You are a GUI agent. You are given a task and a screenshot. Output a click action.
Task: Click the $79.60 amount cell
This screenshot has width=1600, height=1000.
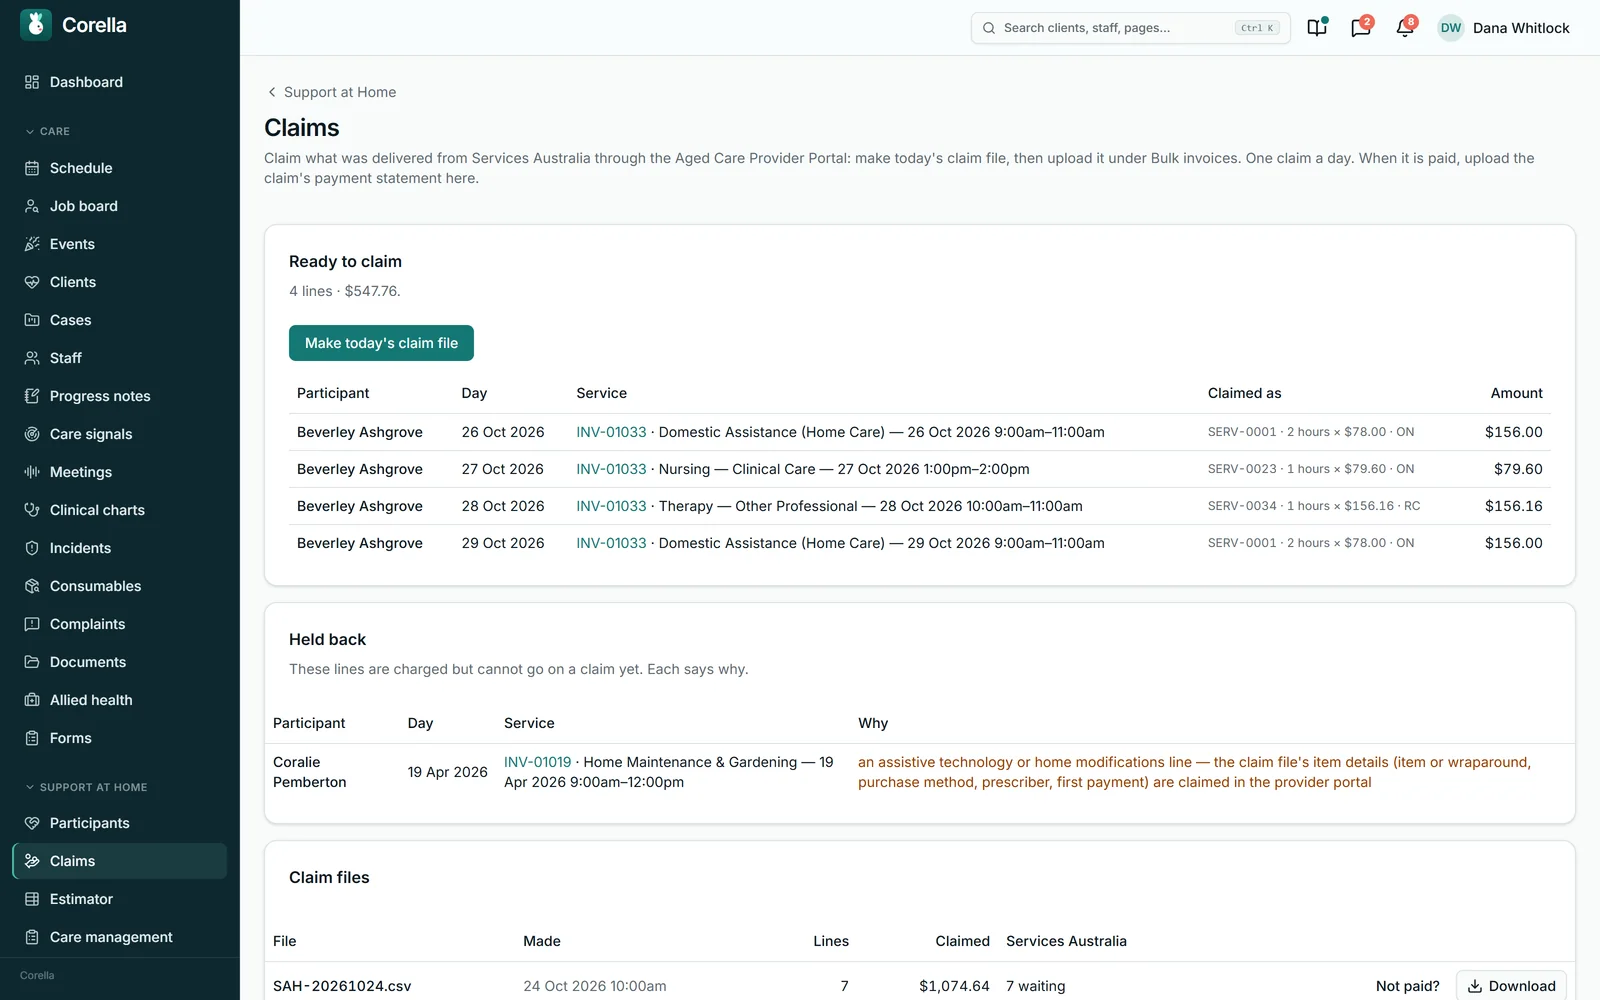[x=1518, y=469]
